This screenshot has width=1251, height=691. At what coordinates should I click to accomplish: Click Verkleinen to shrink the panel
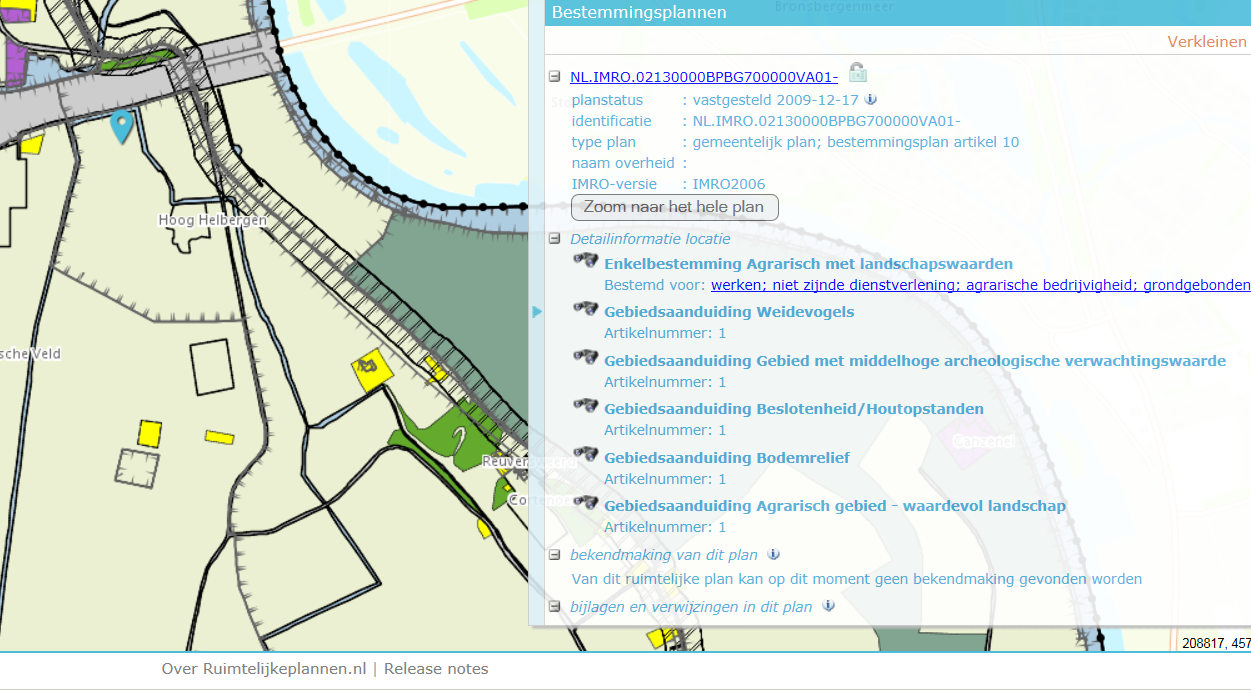[x=1207, y=42]
